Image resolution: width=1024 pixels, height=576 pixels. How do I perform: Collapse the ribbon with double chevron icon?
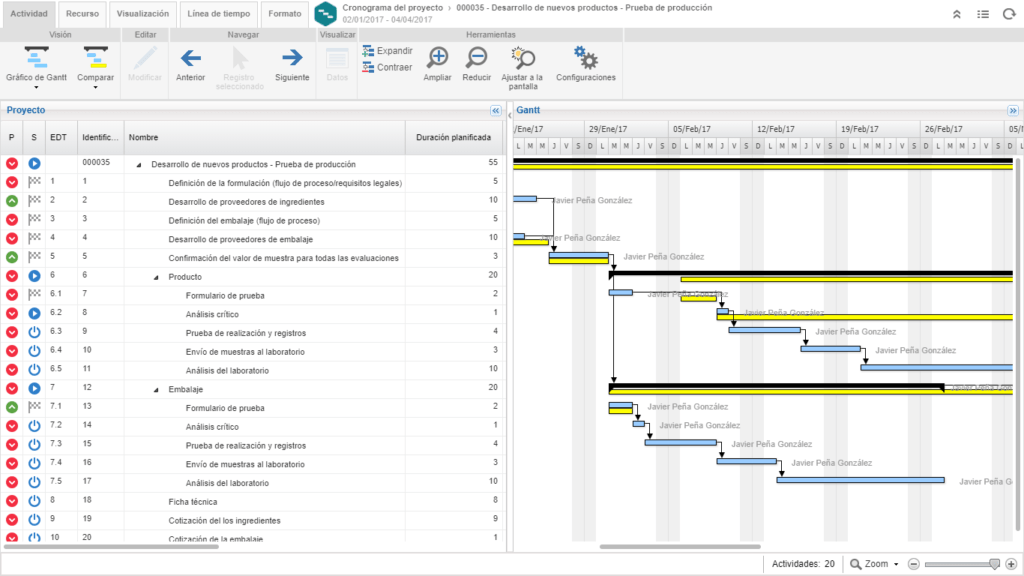956,14
